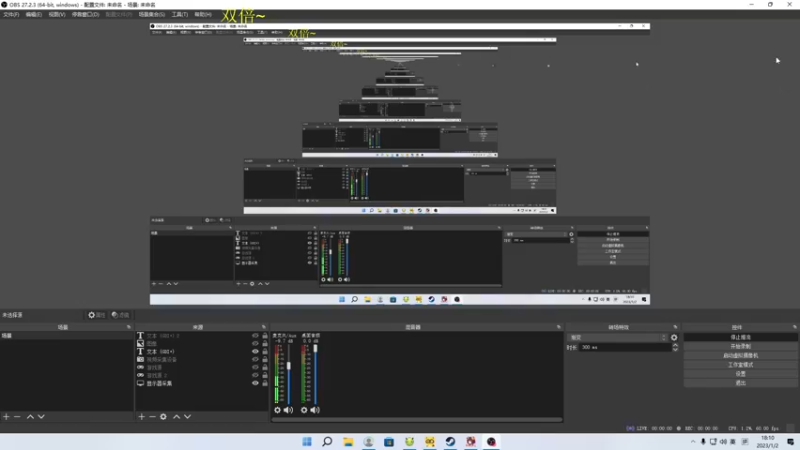Open the 文件(F) menu
This screenshot has height=450, width=800.
coord(11,15)
